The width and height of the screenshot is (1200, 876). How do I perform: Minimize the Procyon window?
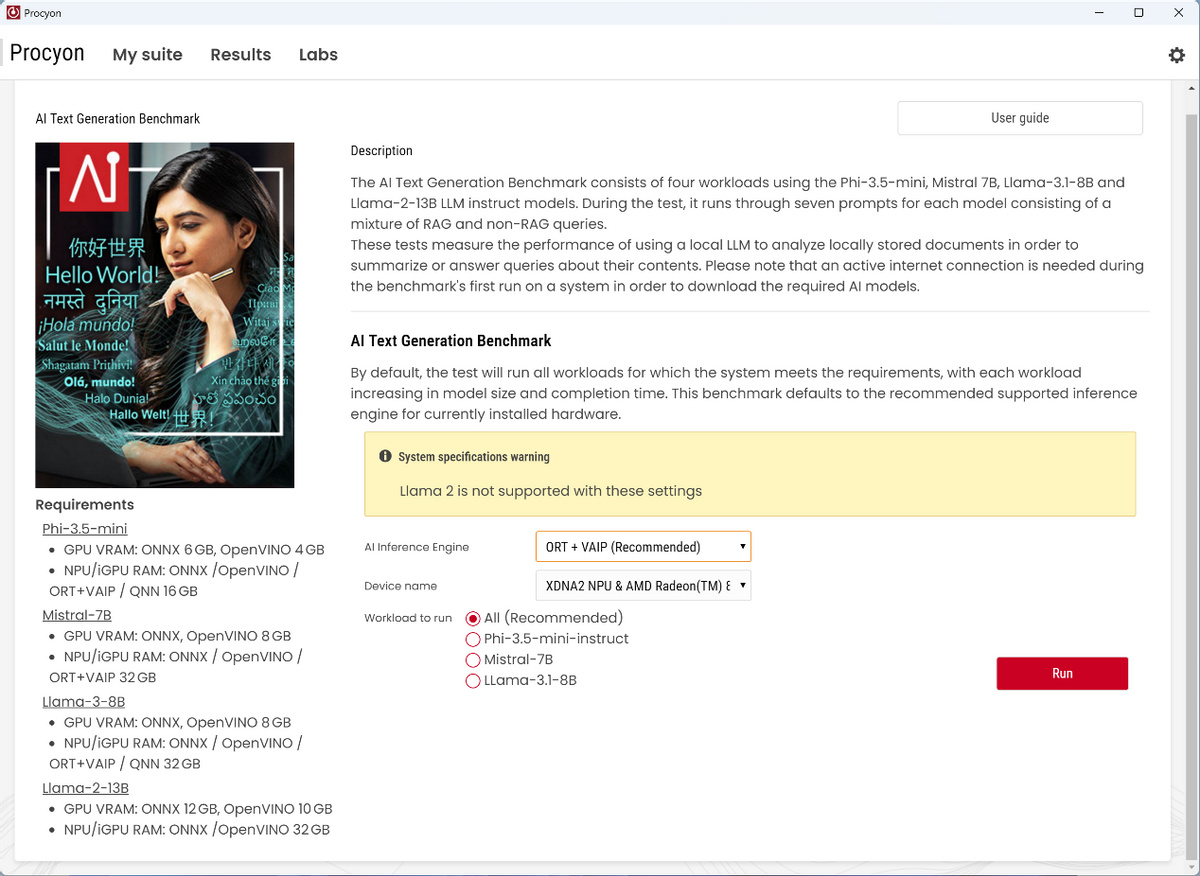tap(1101, 12)
